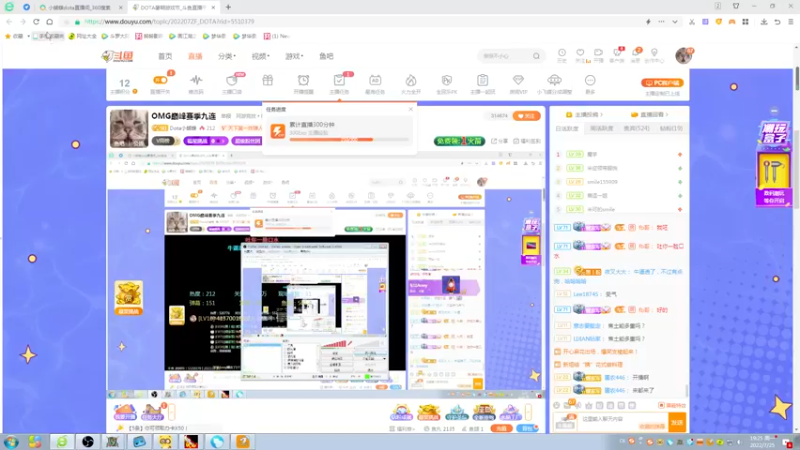Viewport: 800px width, 450px height.
Task: Click the site search input field
Action: tap(505, 56)
